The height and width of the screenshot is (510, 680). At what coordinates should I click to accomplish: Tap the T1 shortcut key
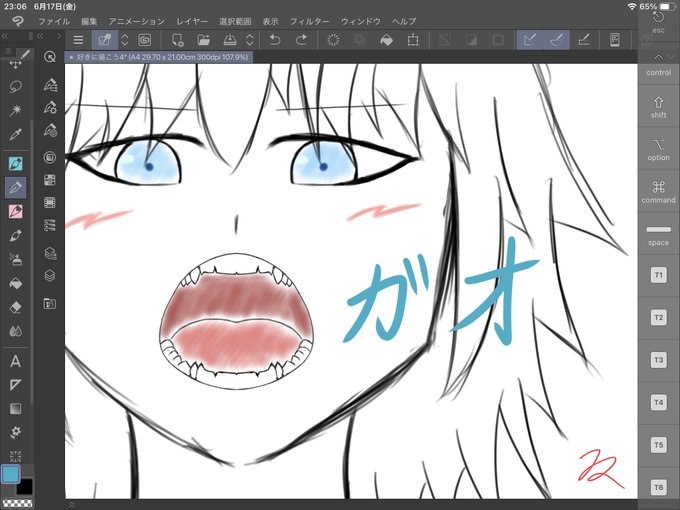pyautogui.click(x=658, y=275)
